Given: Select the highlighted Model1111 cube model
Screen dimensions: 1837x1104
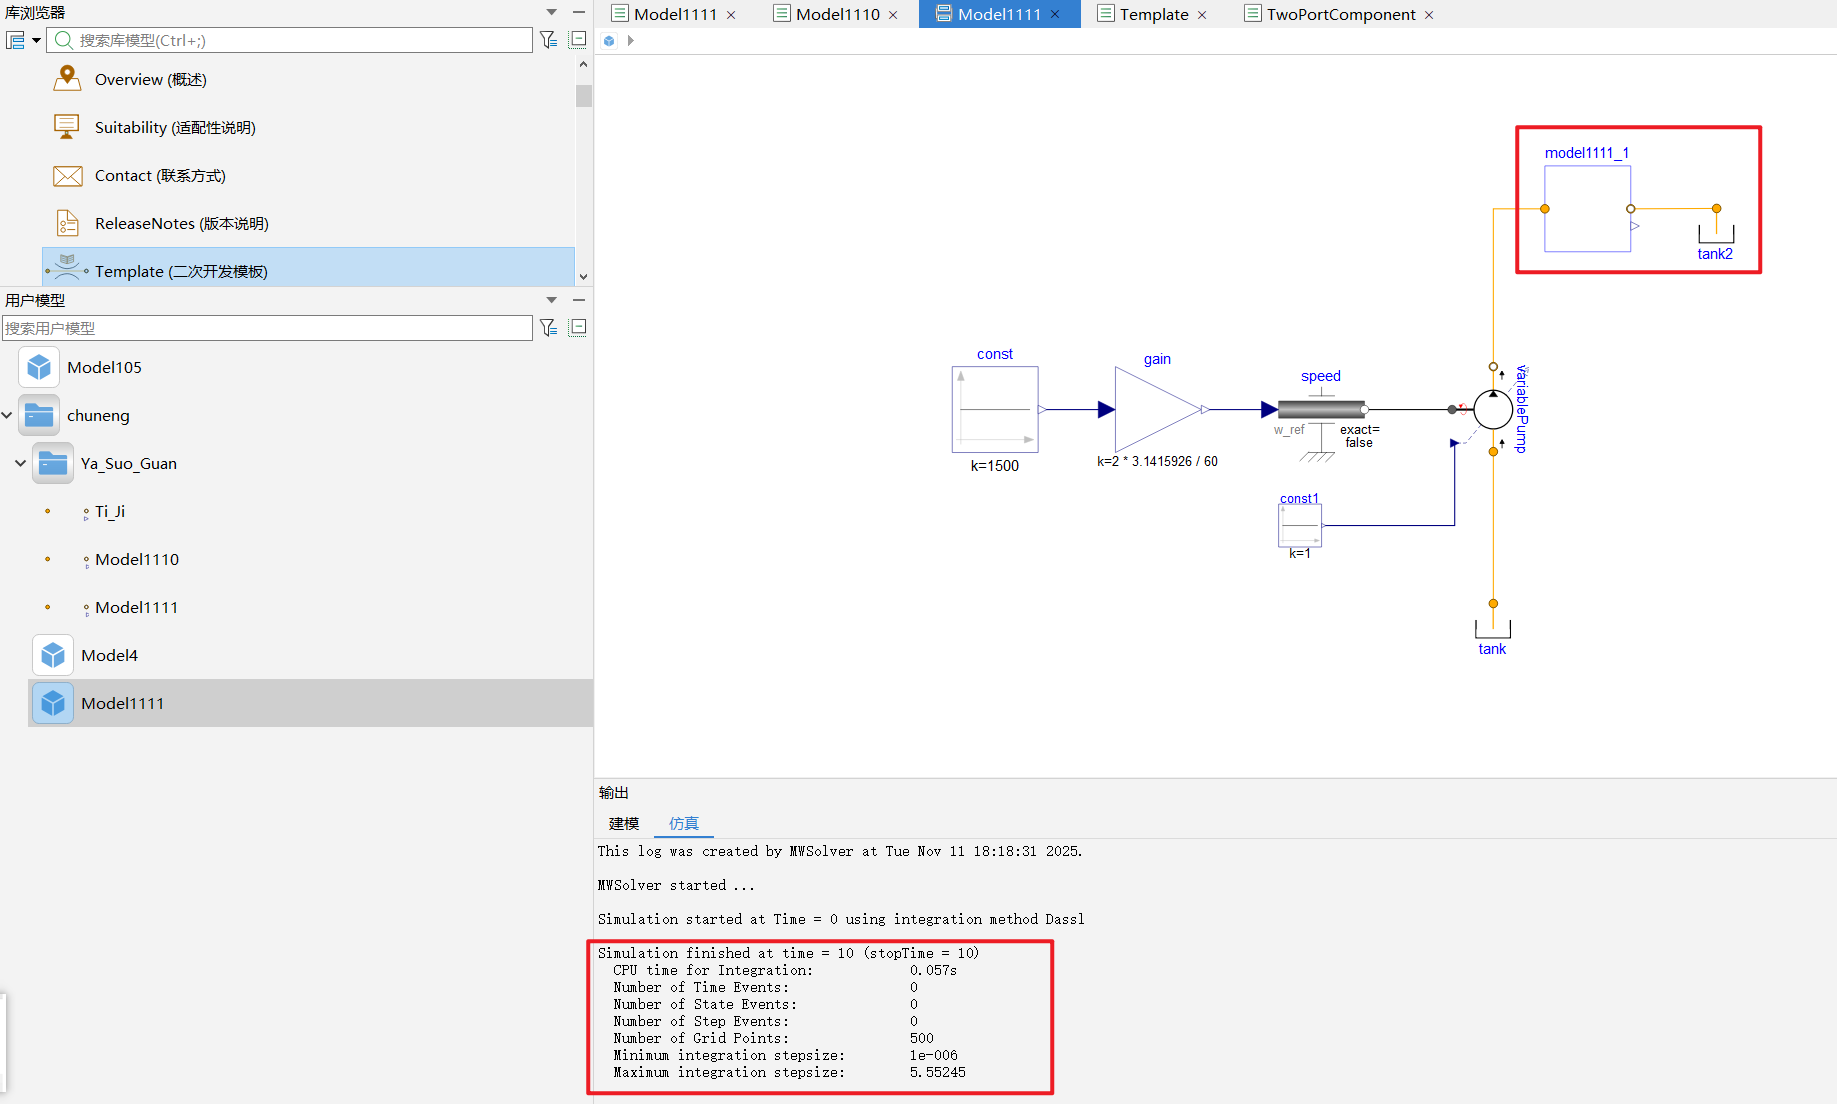Looking at the screenshot, I should pos(310,703).
